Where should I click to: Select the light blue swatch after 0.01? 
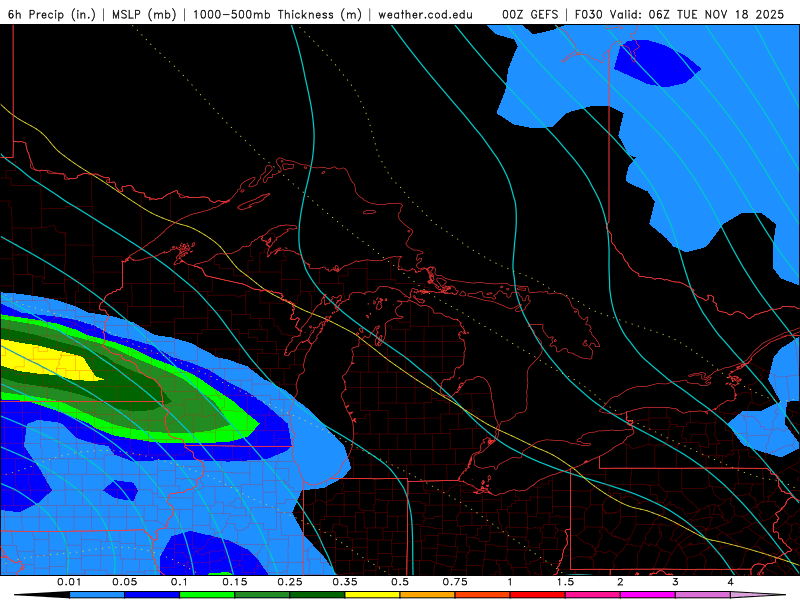click(97, 595)
